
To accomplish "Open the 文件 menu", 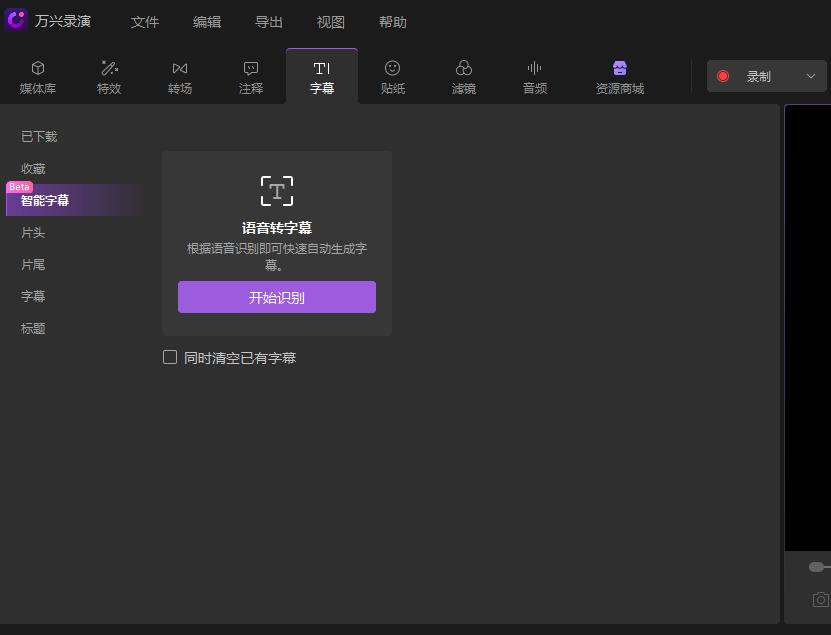I will (145, 22).
